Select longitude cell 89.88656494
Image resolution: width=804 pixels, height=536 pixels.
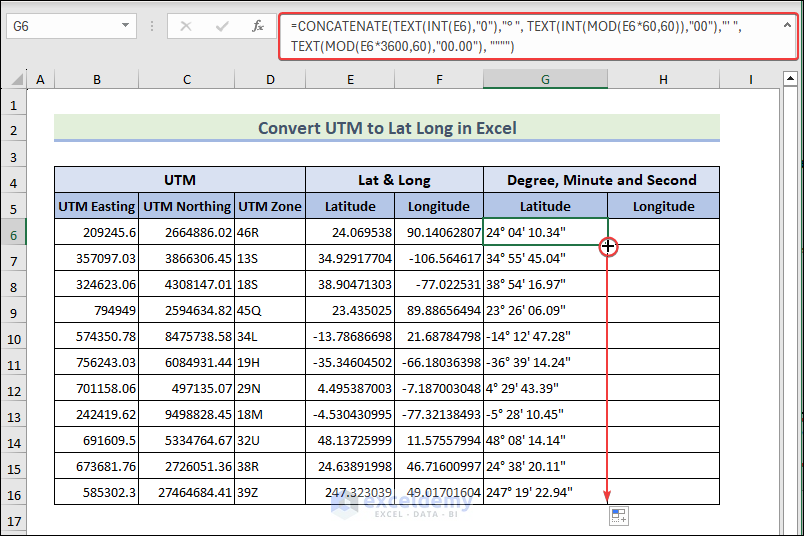[x=439, y=310]
